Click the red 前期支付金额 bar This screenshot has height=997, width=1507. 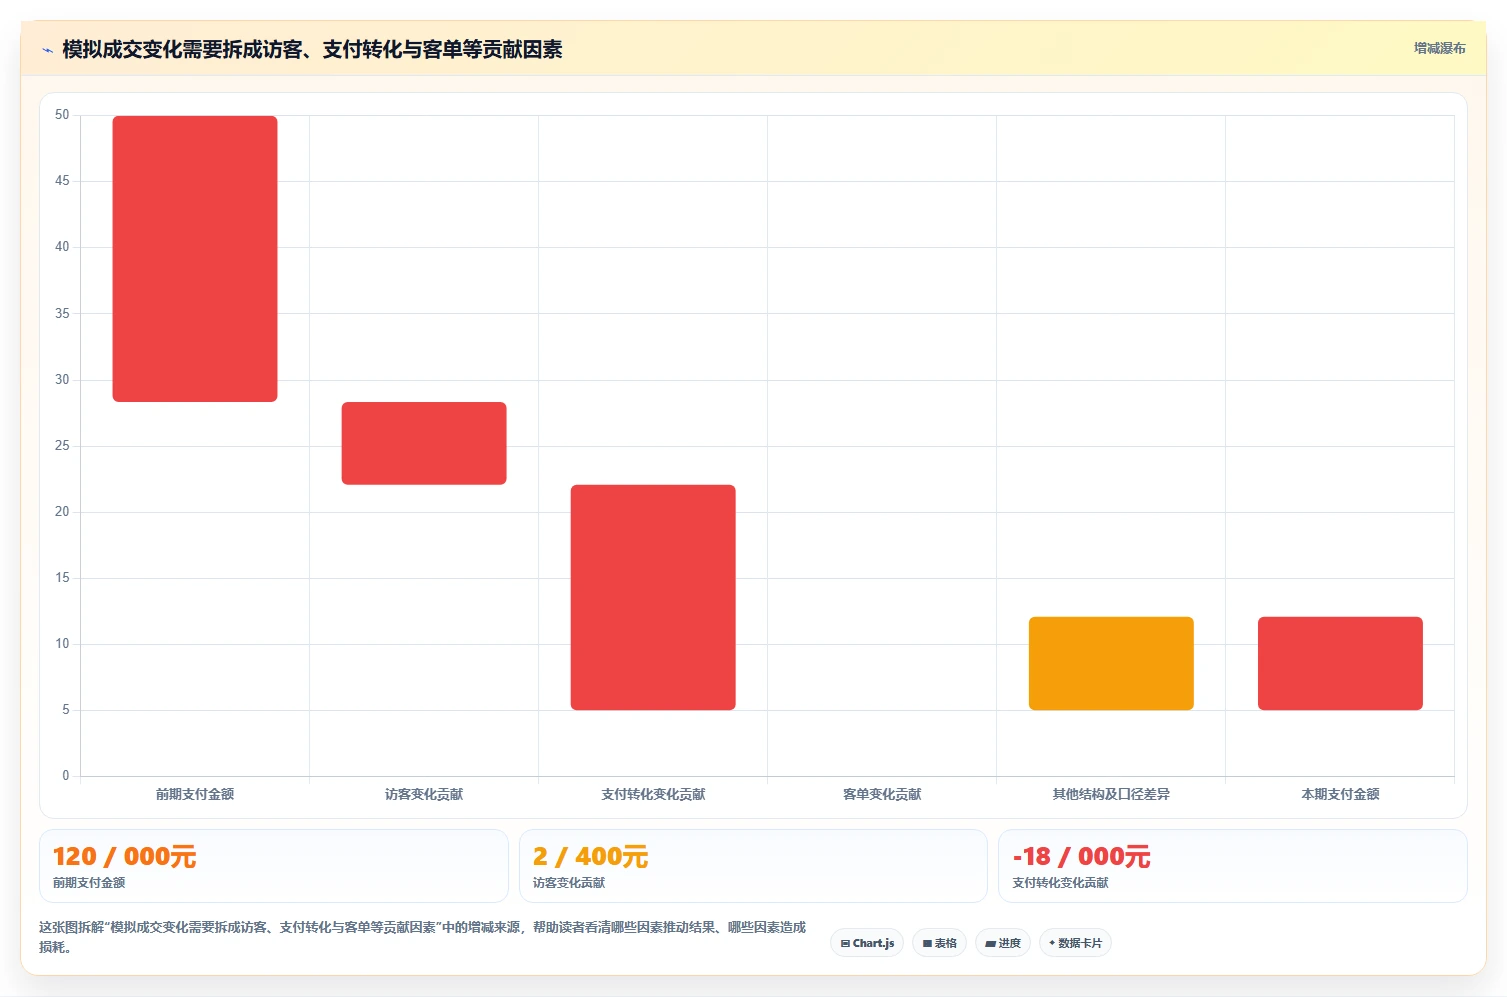195,259
